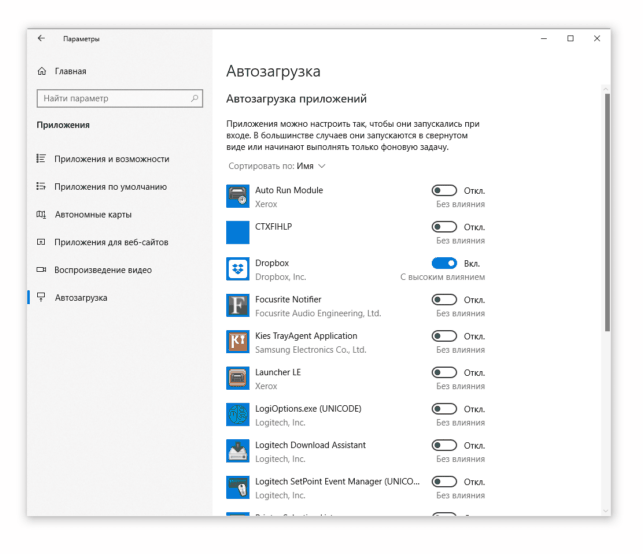Enable Focusrite Notifier startup toggle
Viewport: 643px width, 554px height.
coord(444,299)
